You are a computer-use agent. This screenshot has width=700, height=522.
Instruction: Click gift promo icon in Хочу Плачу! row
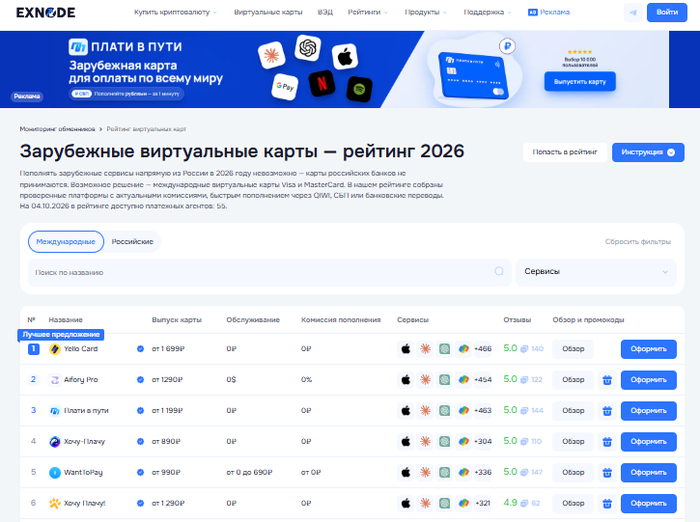(607, 503)
